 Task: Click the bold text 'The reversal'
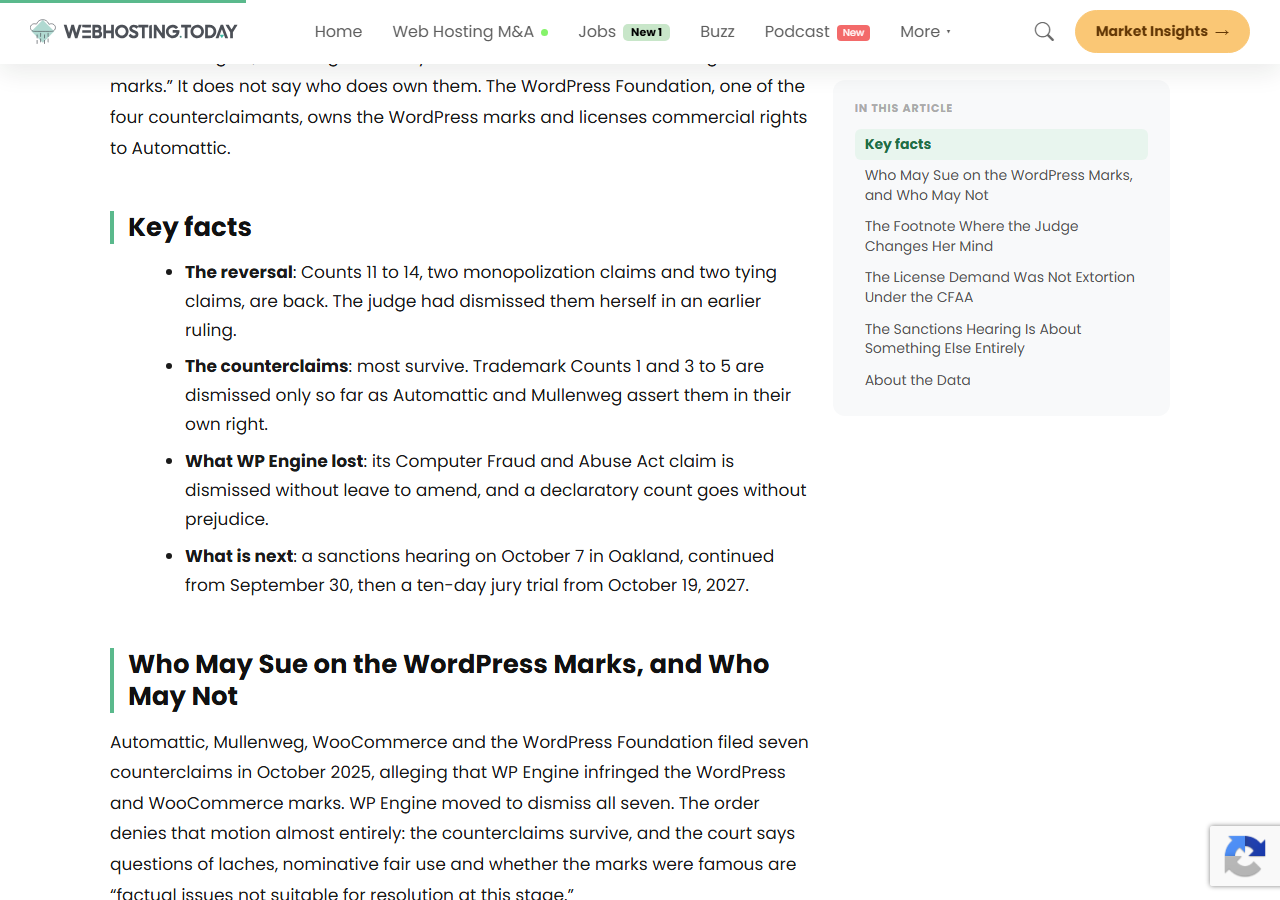pyautogui.click(x=239, y=272)
